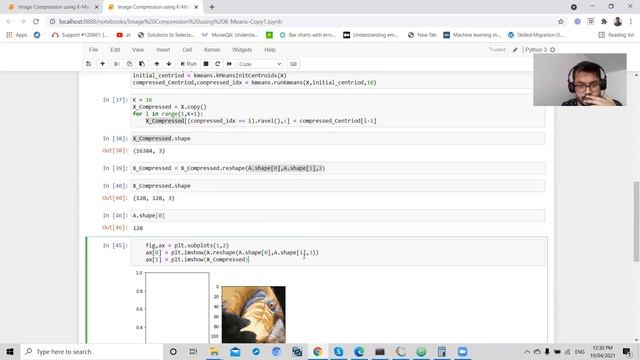The width and height of the screenshot is (640, 360).
Task: Paste cells below using clipboard icon
Action: click(x=142, y=64)
